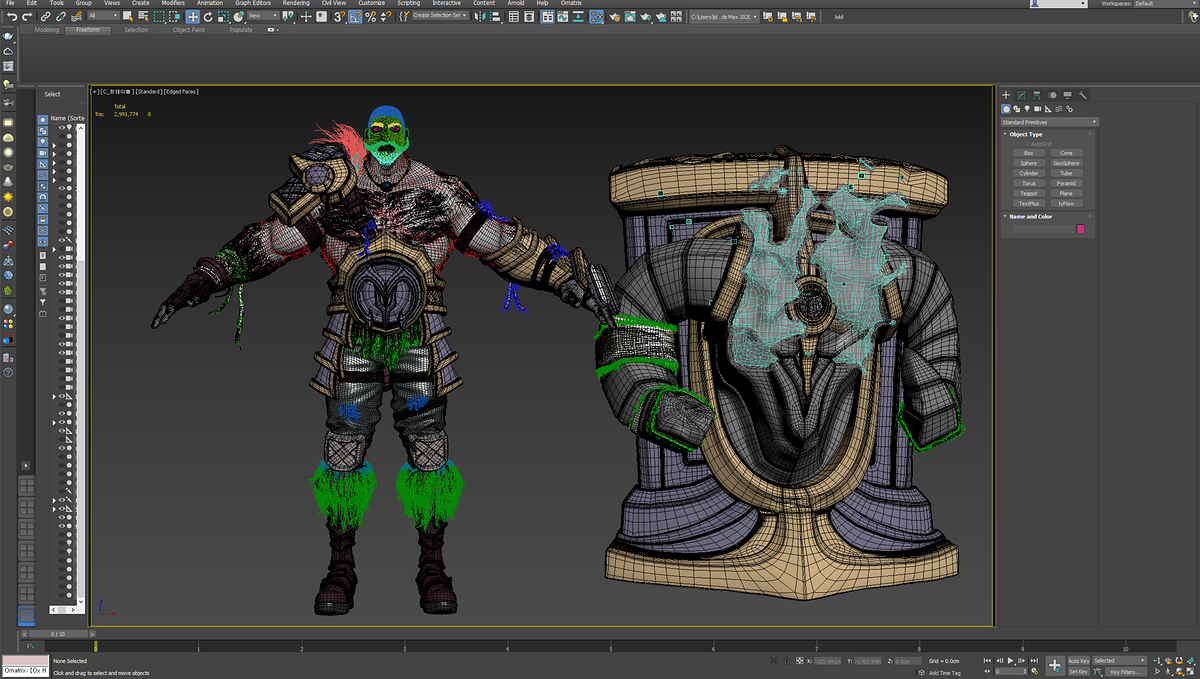Open the Workspaces Default dropdown
The image size is (1200, 679).
coord(1165,4)
